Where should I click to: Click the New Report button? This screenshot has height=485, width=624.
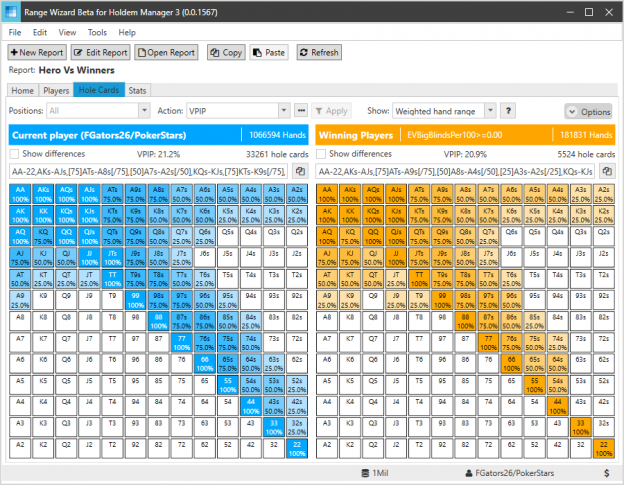[37, 53]
